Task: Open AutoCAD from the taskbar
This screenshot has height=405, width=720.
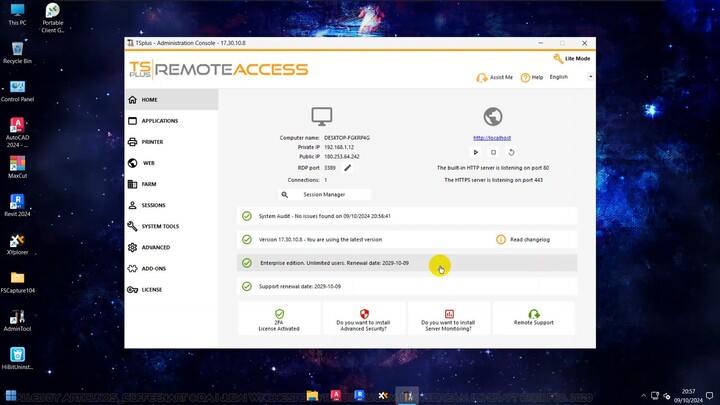Action: [x=336, y=396]
